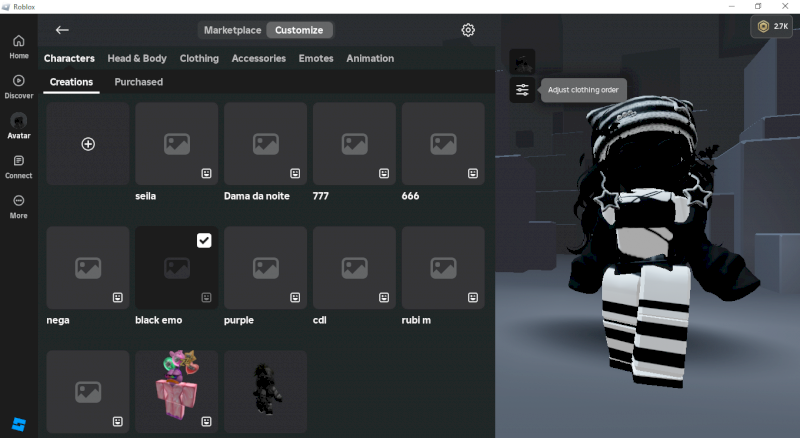
Task: Select the 666 character thumbnail
Action: (x=443, y=143)
